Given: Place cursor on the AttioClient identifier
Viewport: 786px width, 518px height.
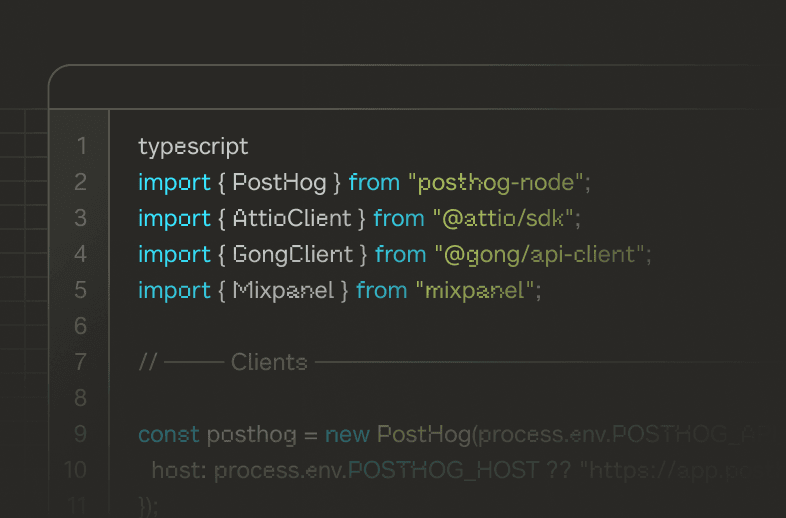Looking at the screenshot, I should pos(291,218).
